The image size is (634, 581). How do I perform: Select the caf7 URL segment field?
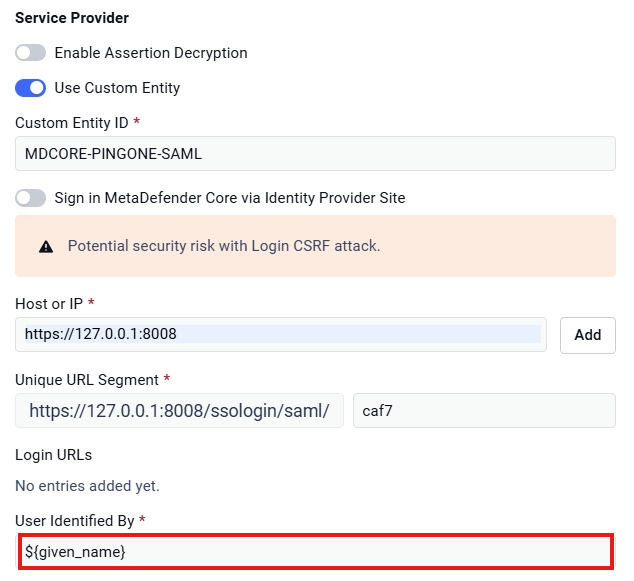click(x=484, y=411)
